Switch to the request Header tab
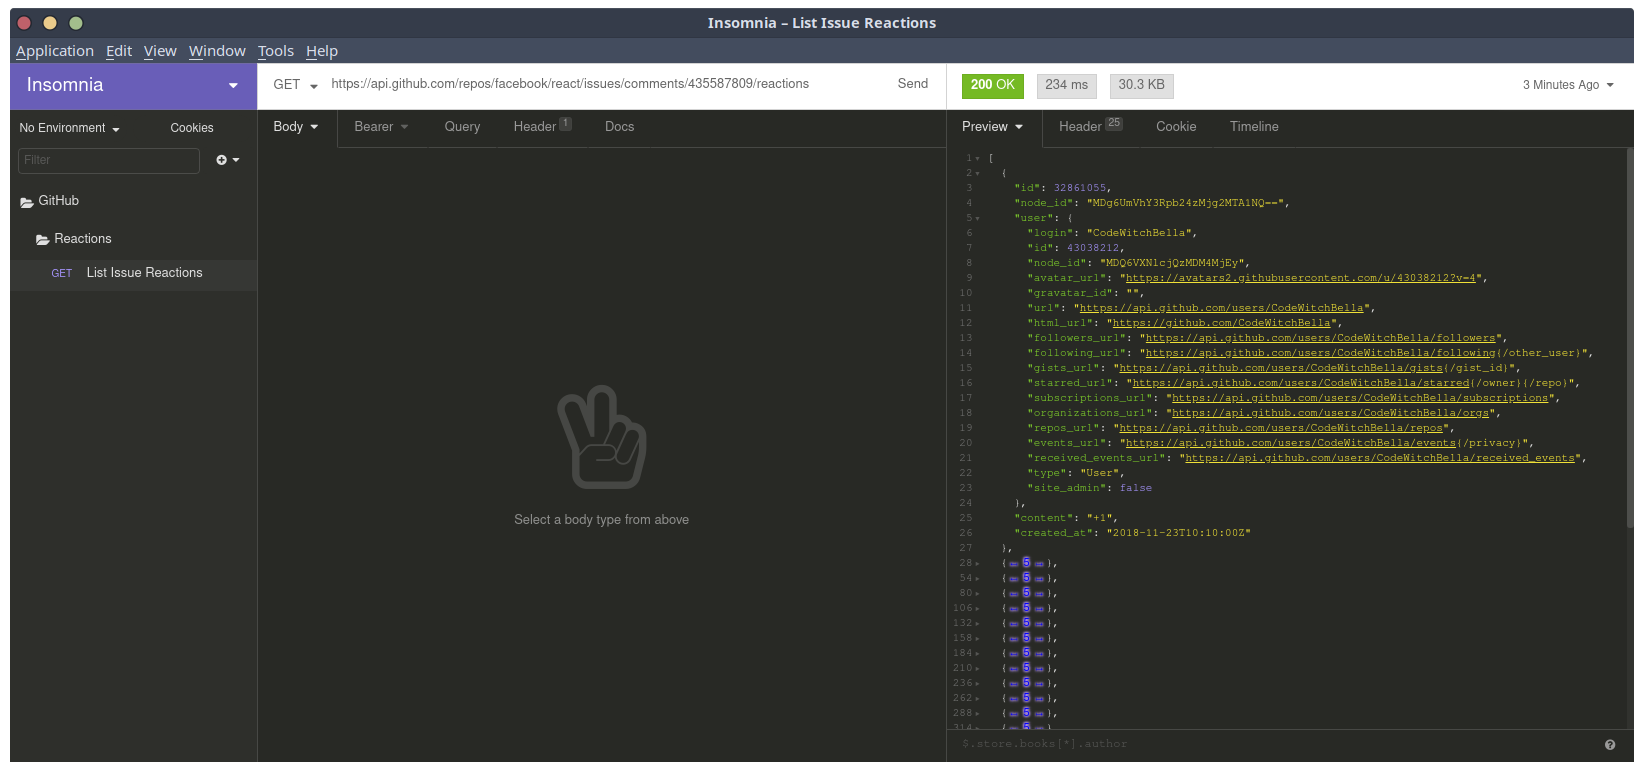This screenshot has width=1644, height=772. point(542,127)
